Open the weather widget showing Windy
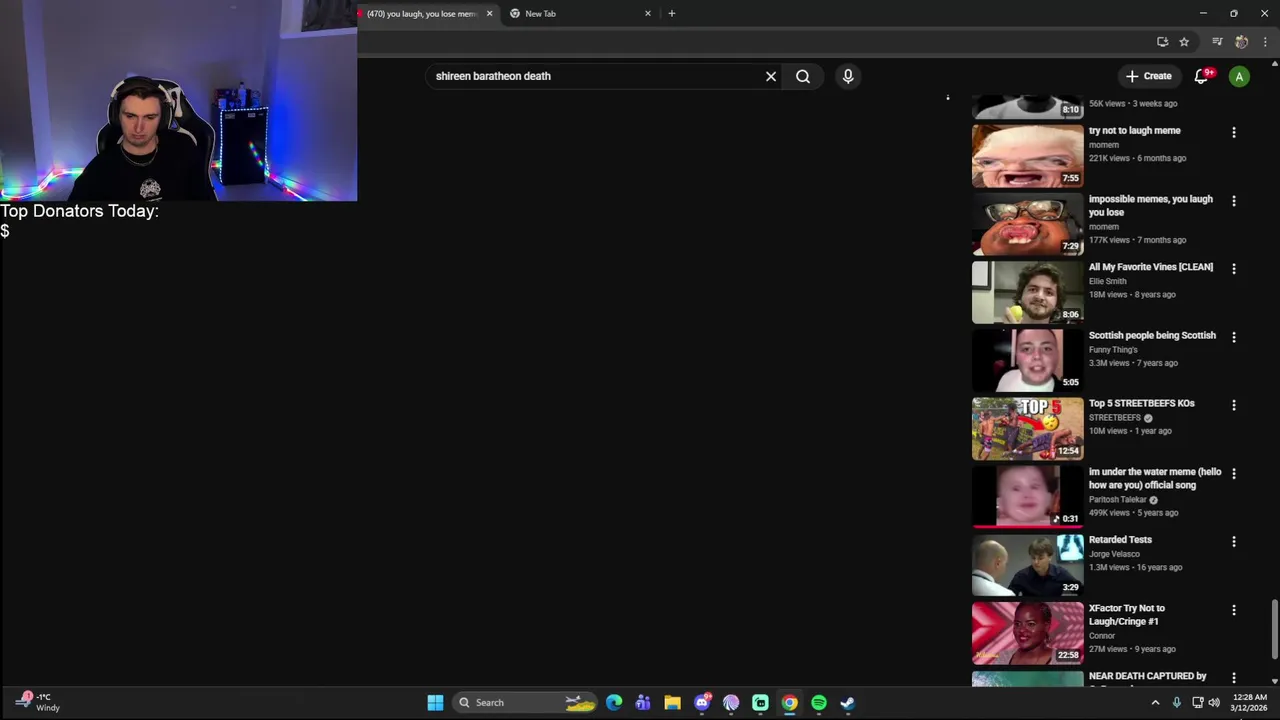Screen dimensions: 1280x720 [36, 702]
